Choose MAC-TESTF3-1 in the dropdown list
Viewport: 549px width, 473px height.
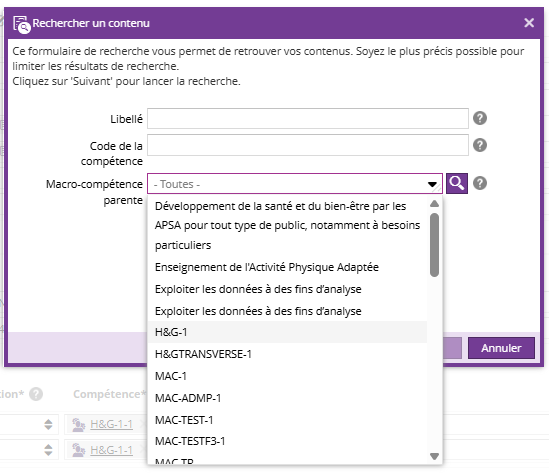click(287, 441)
